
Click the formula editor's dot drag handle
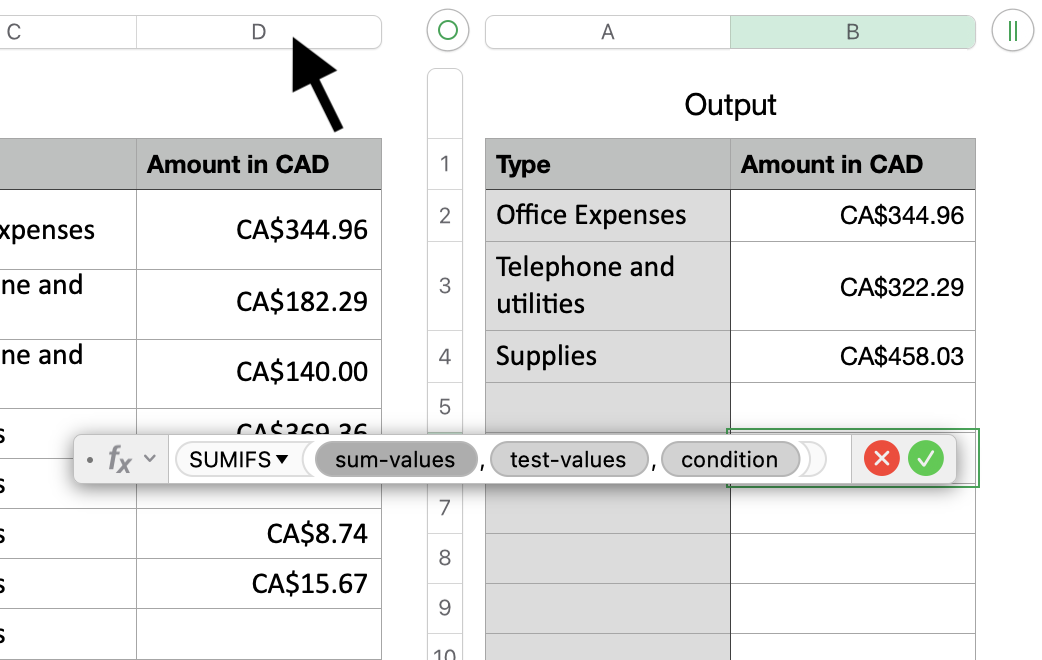click(x=90, y=460)
